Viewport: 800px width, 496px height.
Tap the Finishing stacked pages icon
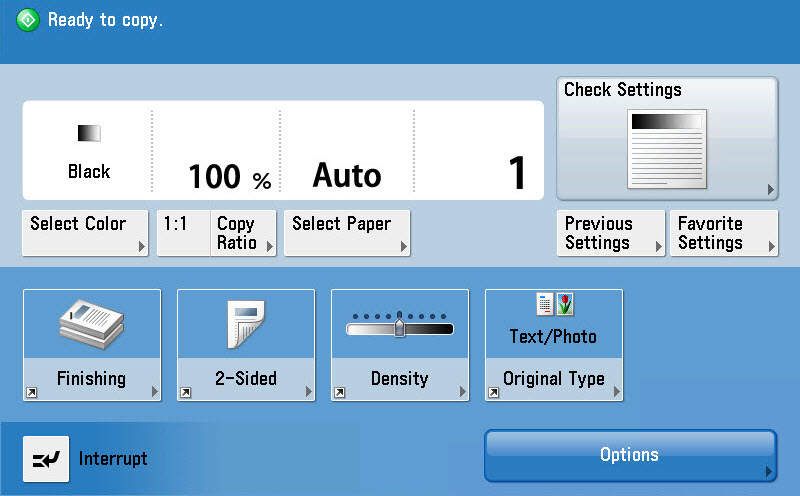pyautogui.click(x=91, y=322)
